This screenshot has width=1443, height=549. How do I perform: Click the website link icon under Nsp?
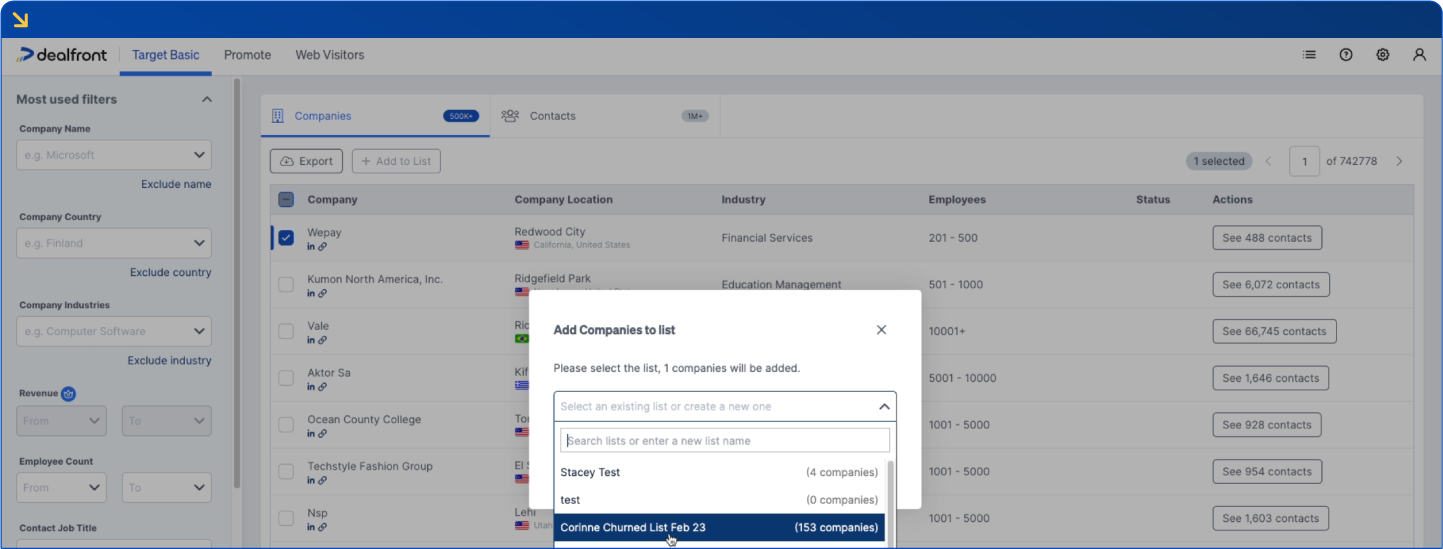tap(322, 527)
